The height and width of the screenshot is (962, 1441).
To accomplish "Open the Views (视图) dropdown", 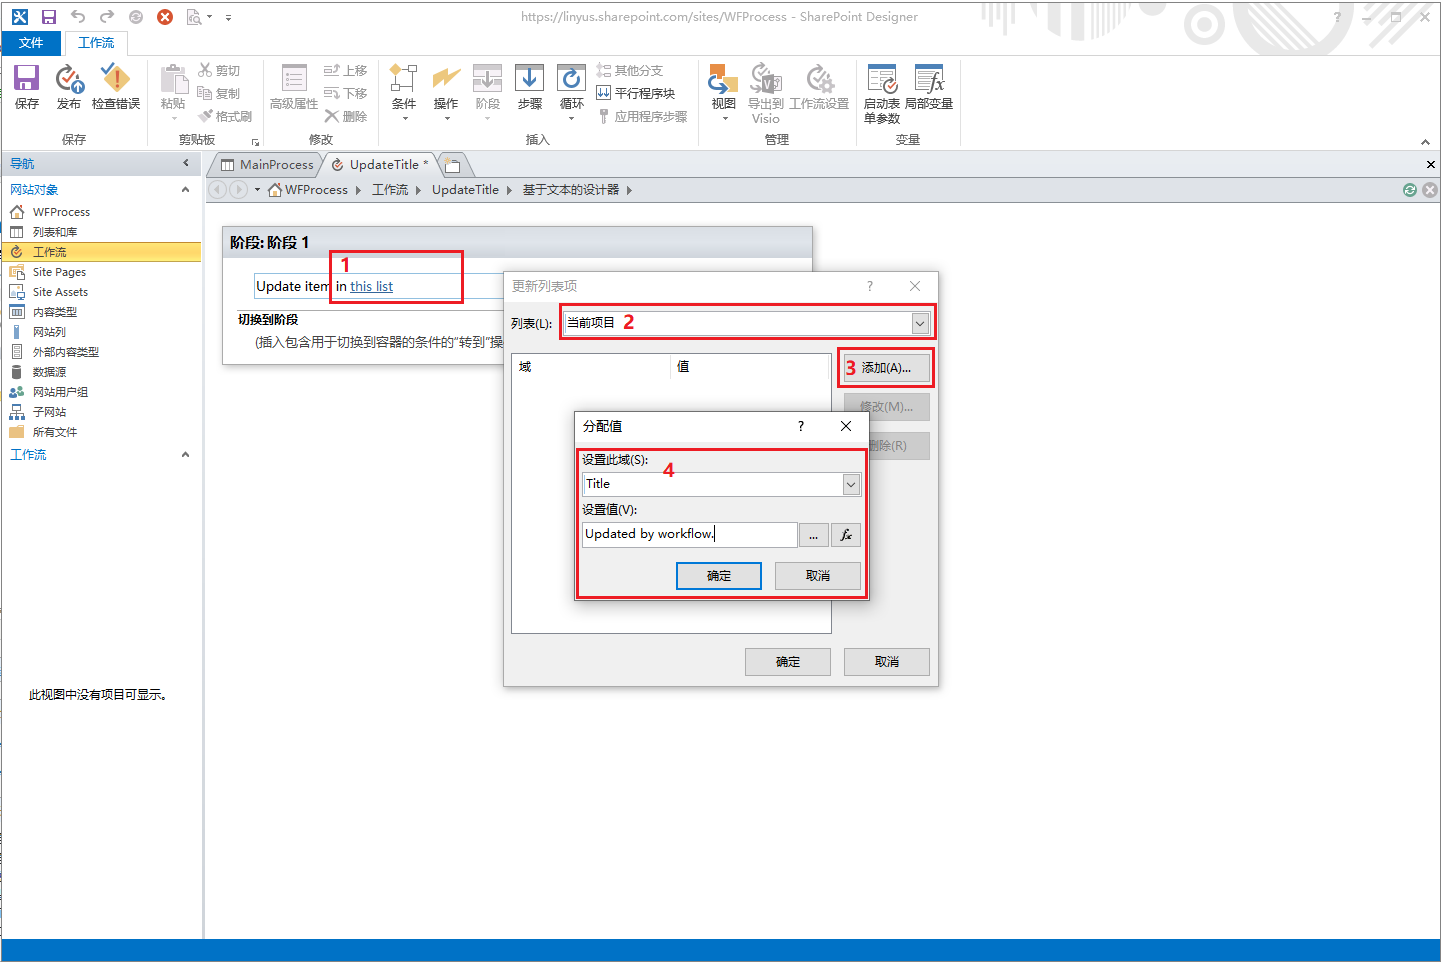I will (723, 92).
